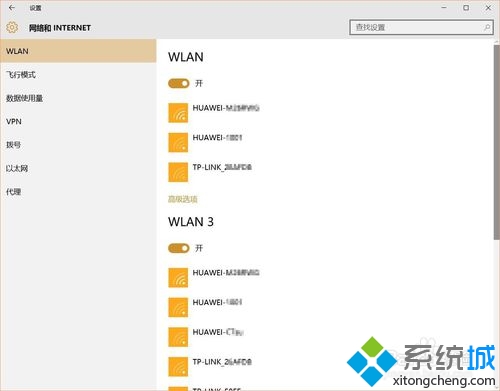This screenshot has height=391, width=500.
Task: Click the search magnifier icon
Action: tap(487, 27)
